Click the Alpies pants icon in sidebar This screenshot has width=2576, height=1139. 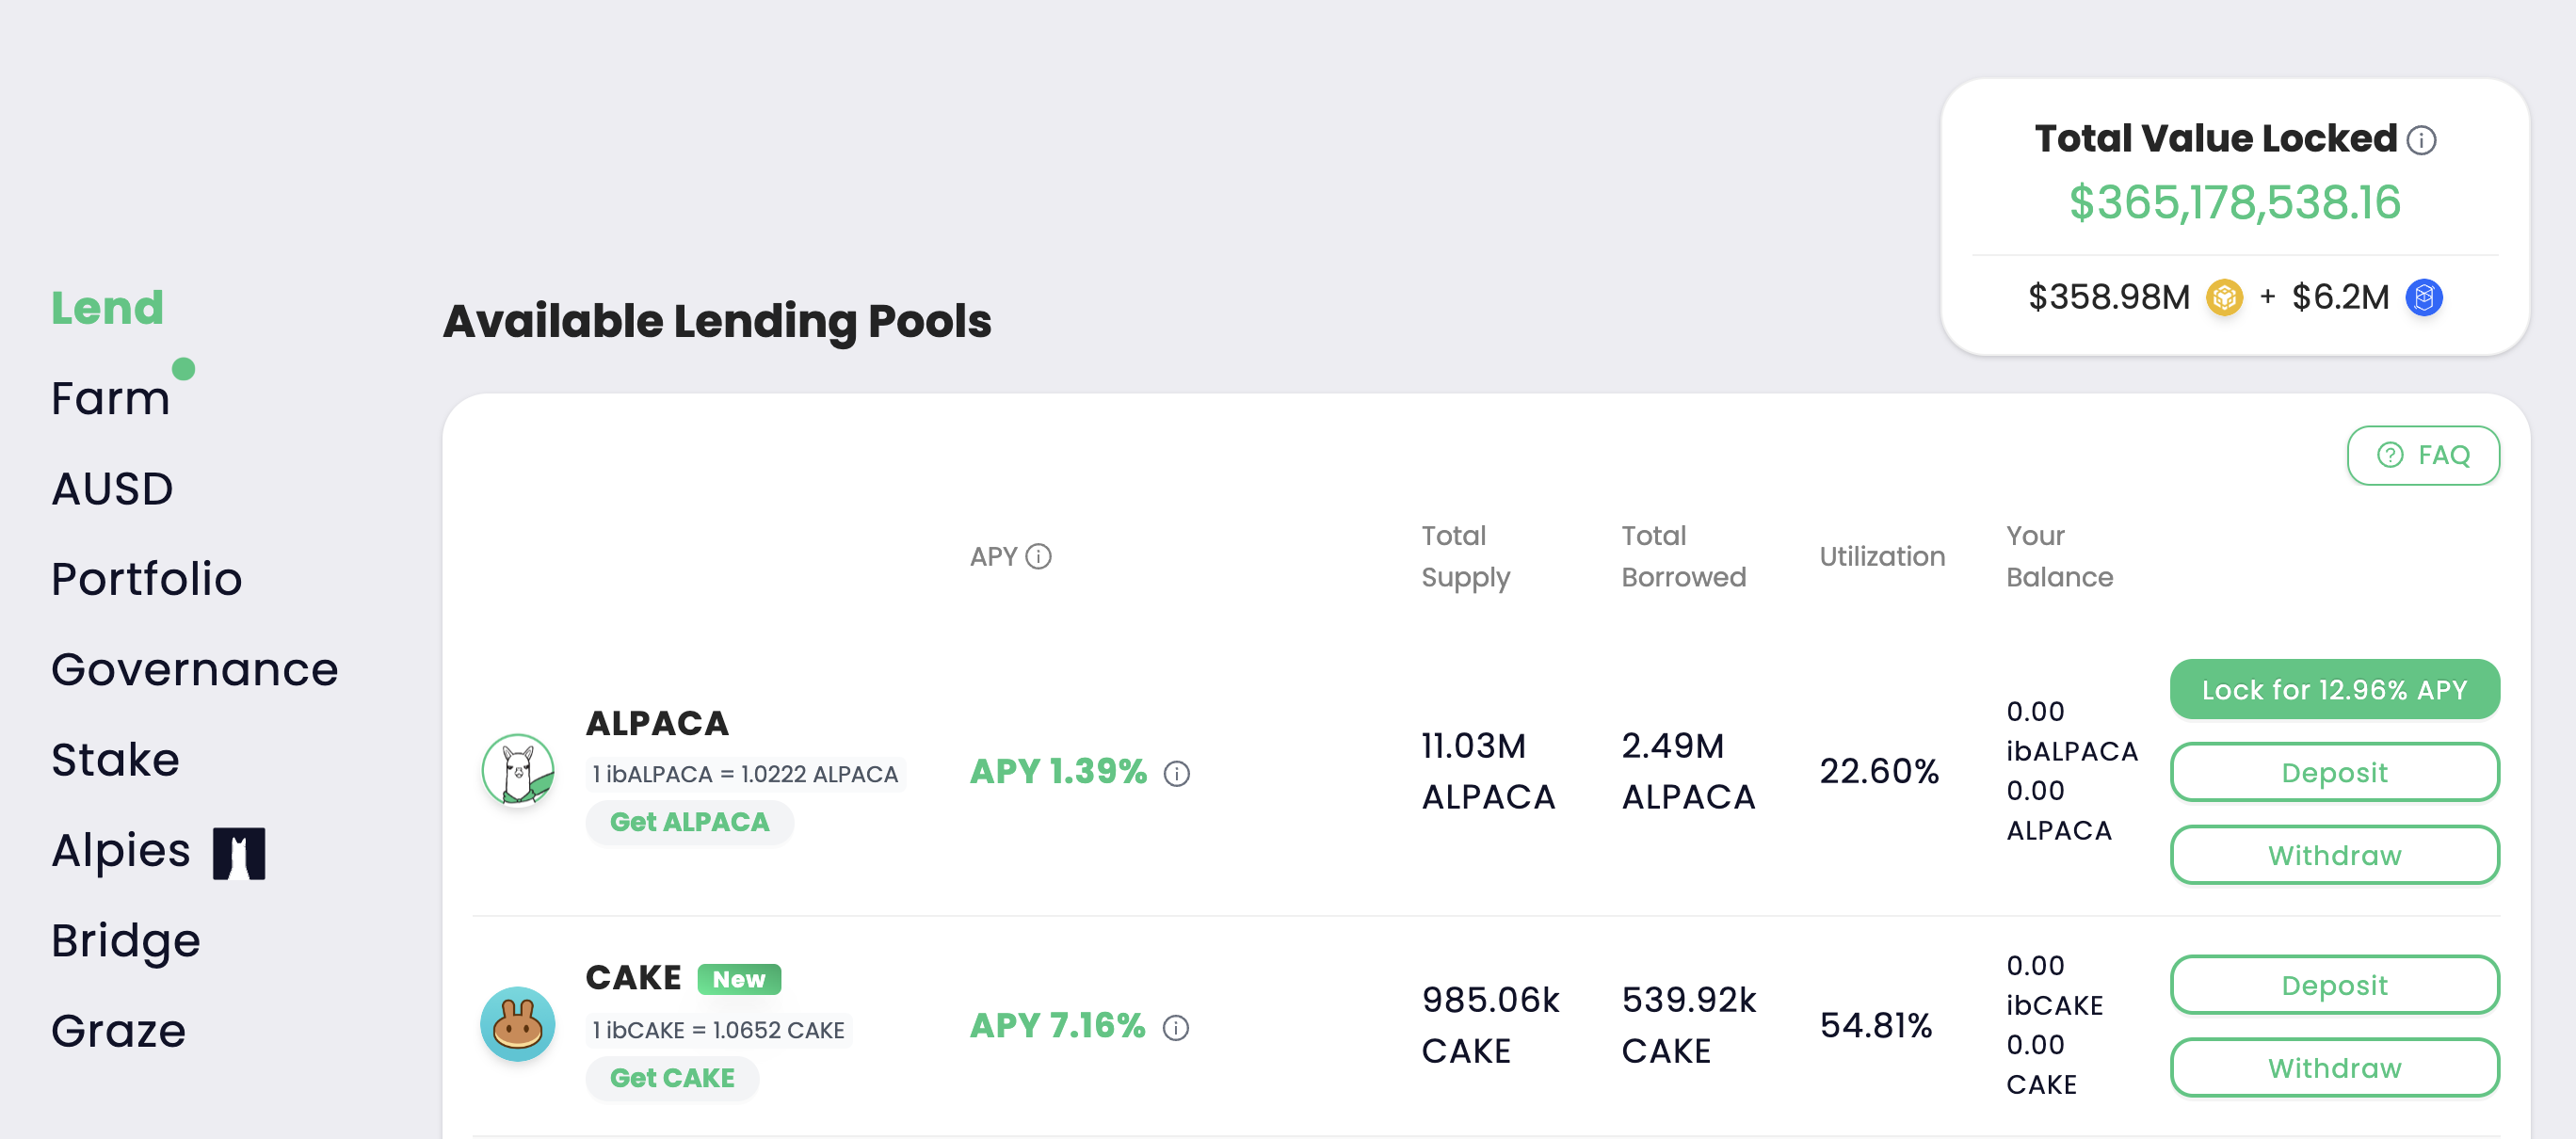click(237, 851)
